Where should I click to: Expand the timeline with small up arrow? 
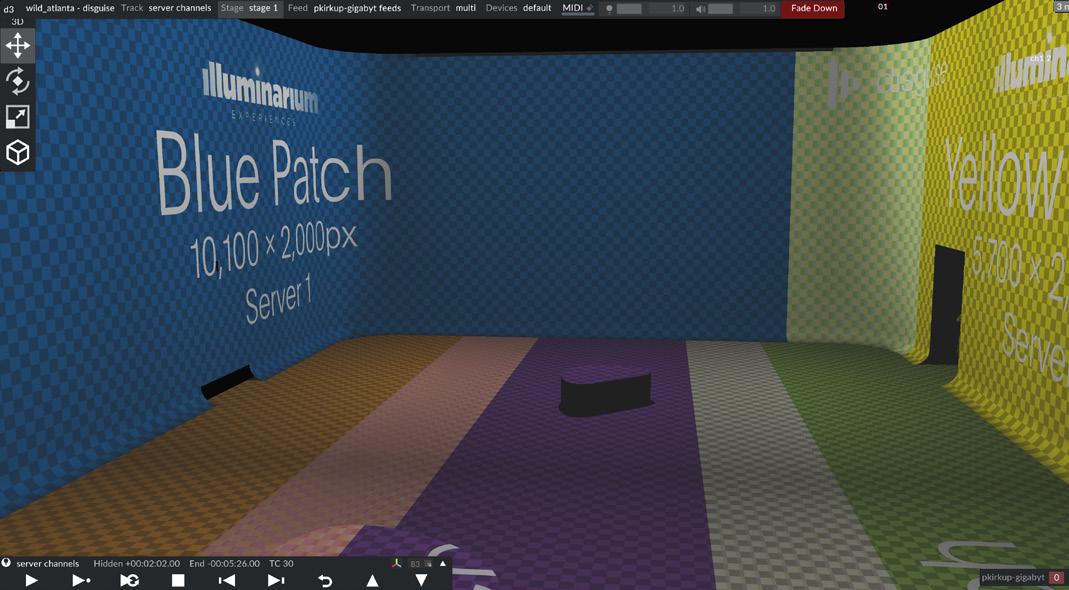coord(443,563)
